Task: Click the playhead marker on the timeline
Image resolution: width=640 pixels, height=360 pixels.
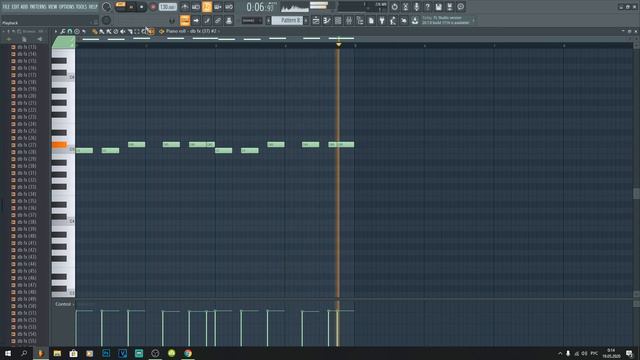Action: (338, 44)
